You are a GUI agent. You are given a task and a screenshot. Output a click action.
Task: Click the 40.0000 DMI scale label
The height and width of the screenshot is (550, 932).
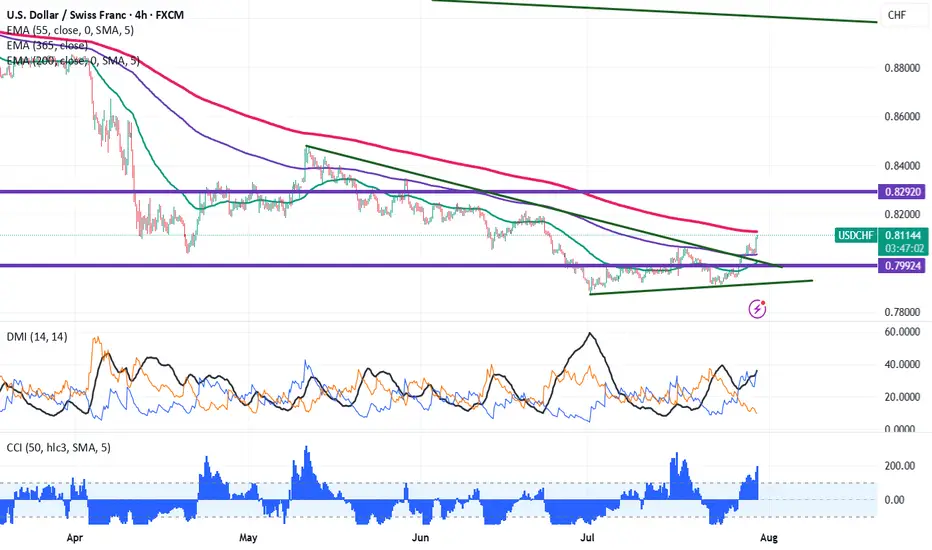902,364
